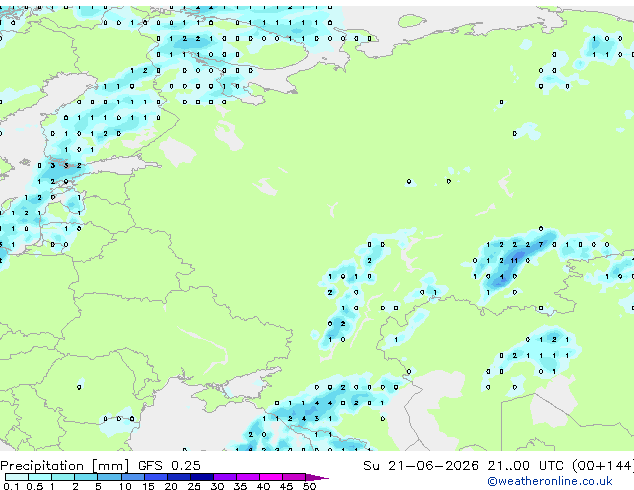Click the 2–5 mm legend color swatch
This screenshot has width=634, height=490.
pos(86,477)
